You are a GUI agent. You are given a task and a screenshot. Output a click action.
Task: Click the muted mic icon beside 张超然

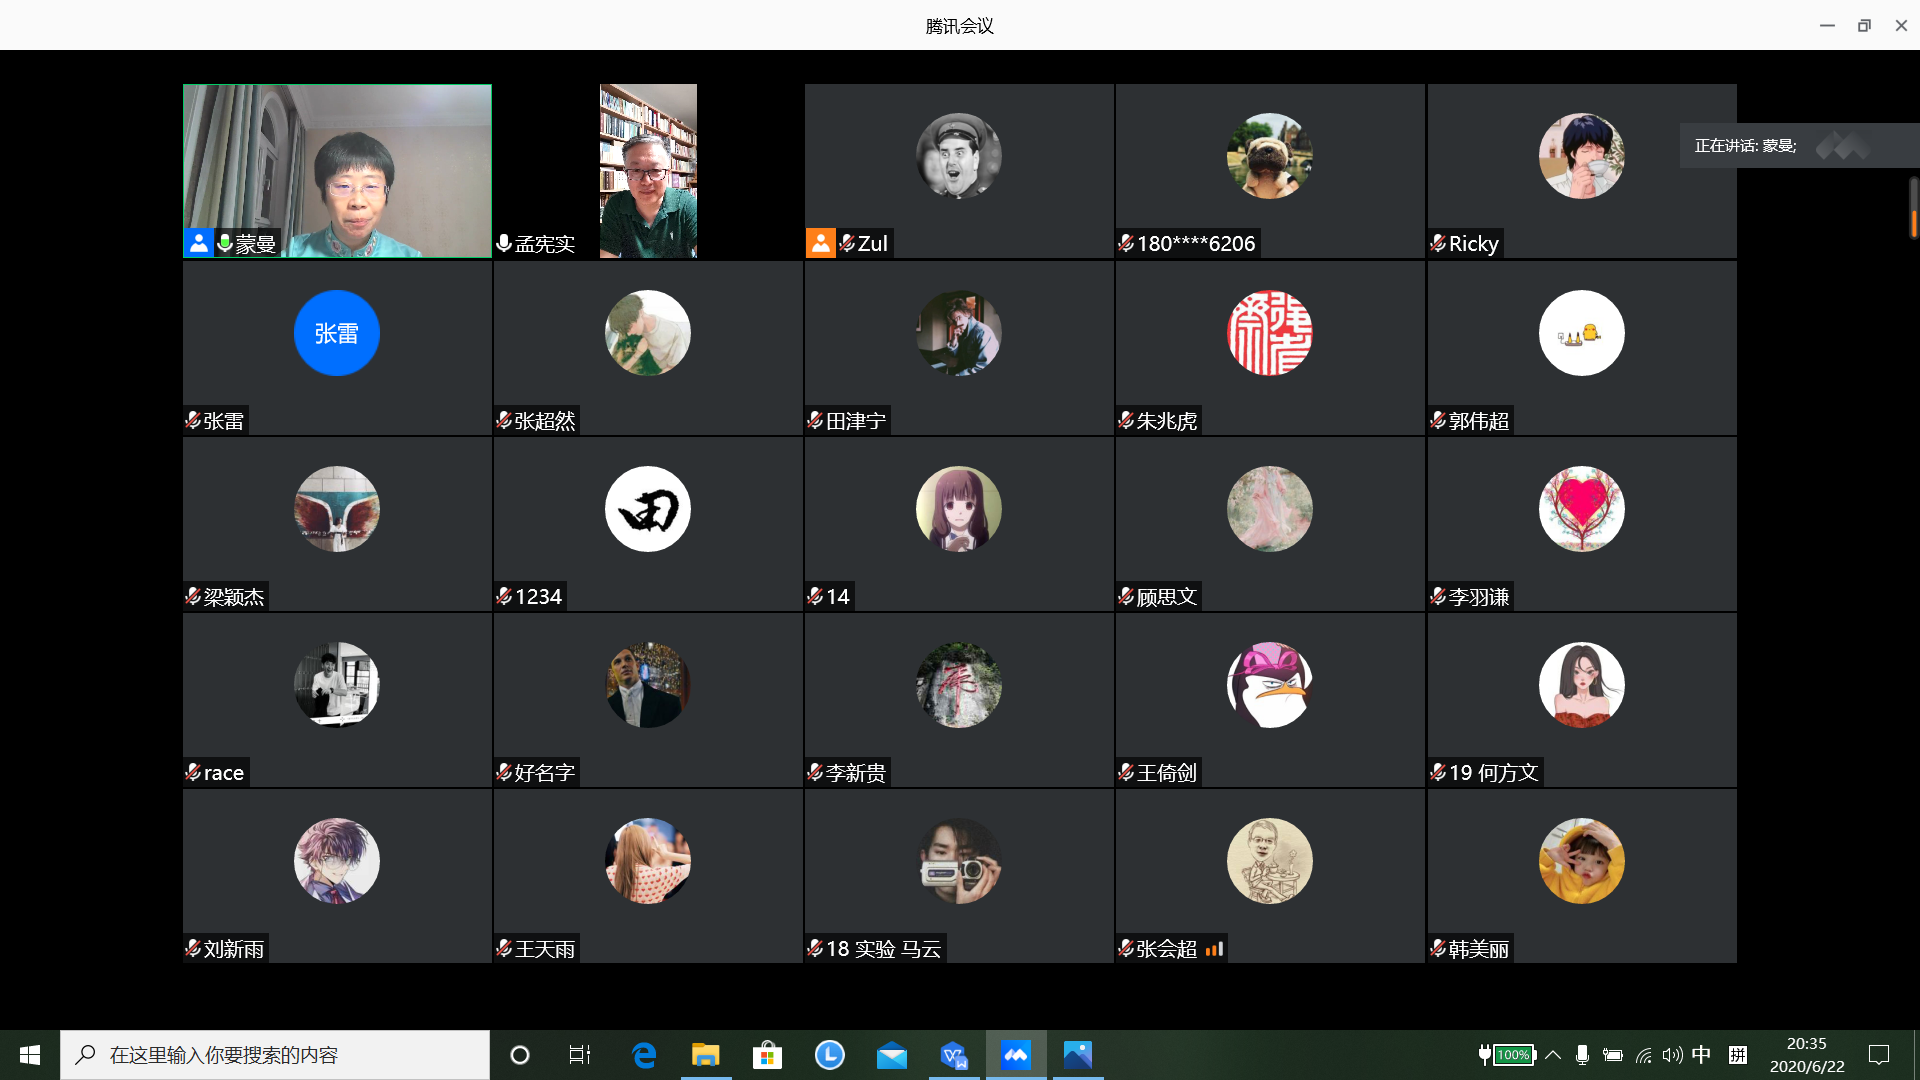point(504,421)
